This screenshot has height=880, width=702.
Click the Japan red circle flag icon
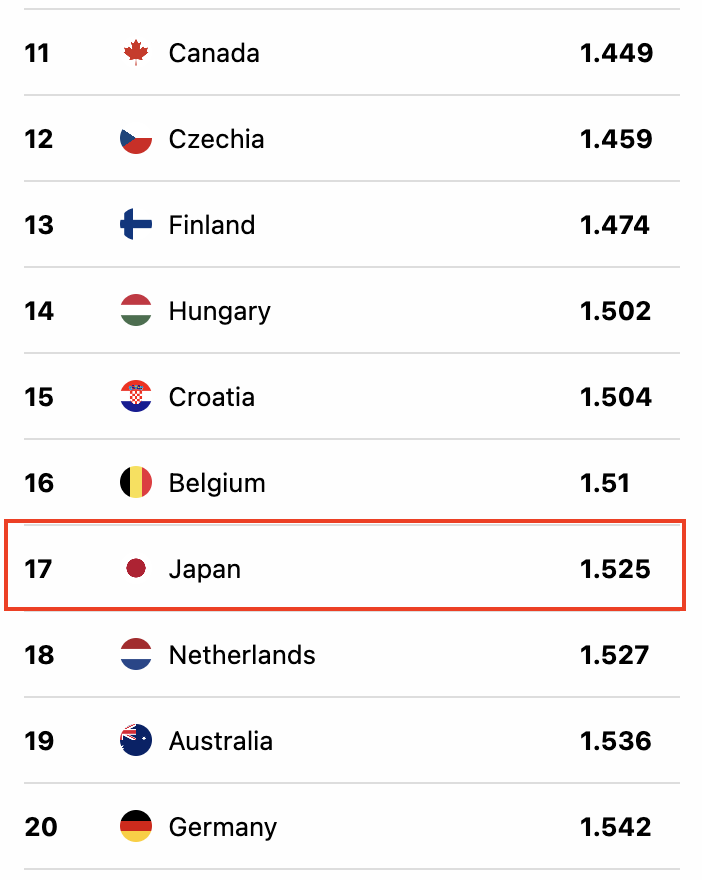pos(136,569)
